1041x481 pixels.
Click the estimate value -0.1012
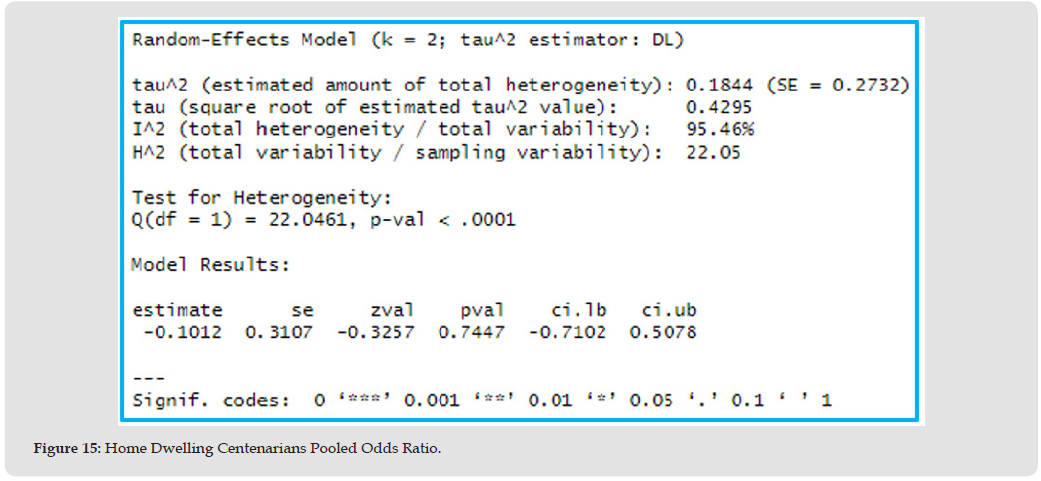(x=183, y=332)
